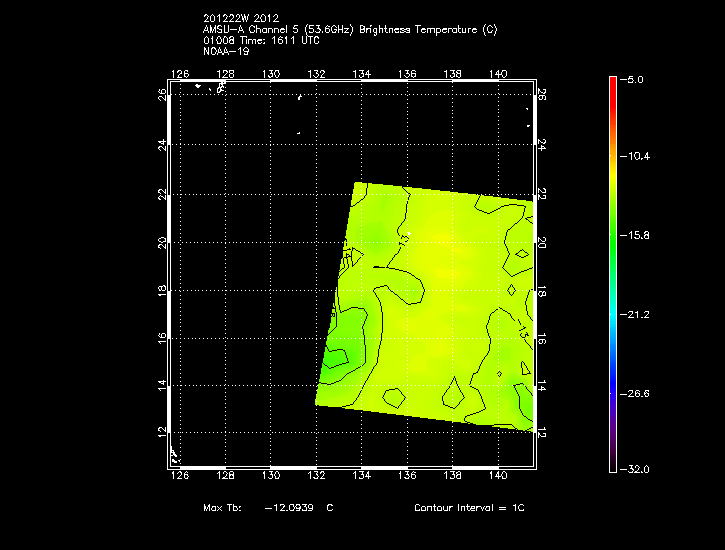Click the 'Max Tb: -12.0939 C' readout
Screen dimensions: 725x550
point(268,508)
